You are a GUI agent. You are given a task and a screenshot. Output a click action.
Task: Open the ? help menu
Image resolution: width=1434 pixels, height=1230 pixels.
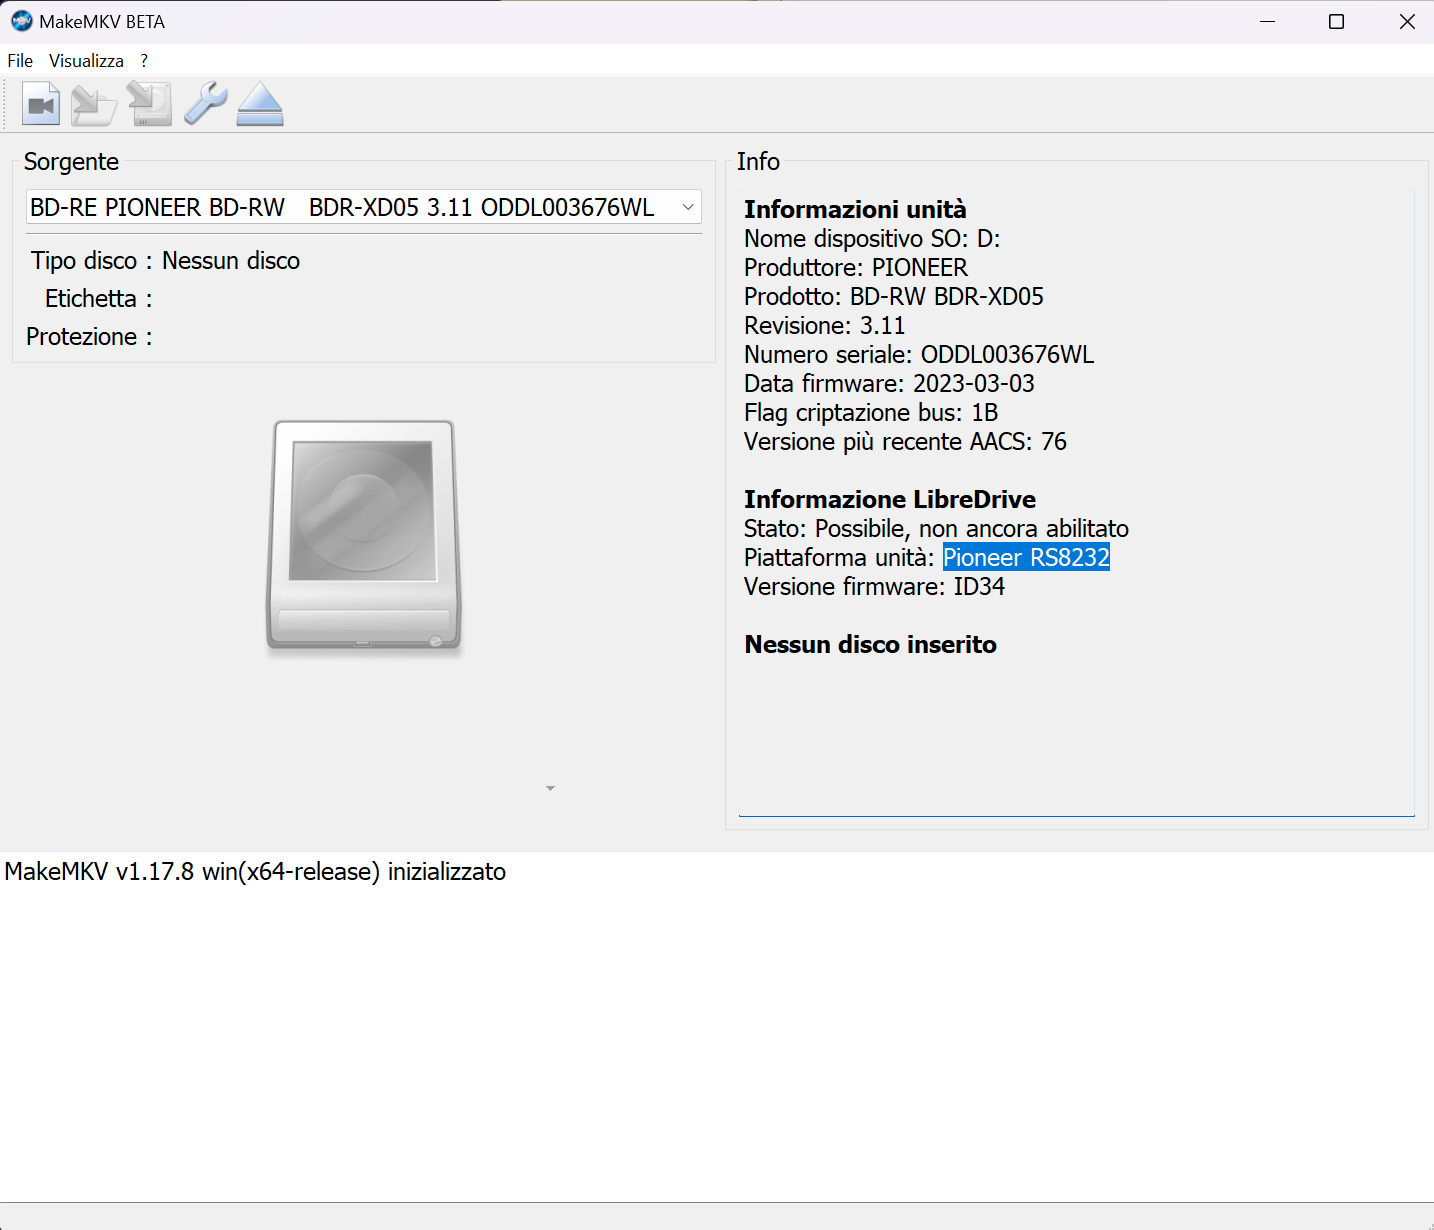144,61
